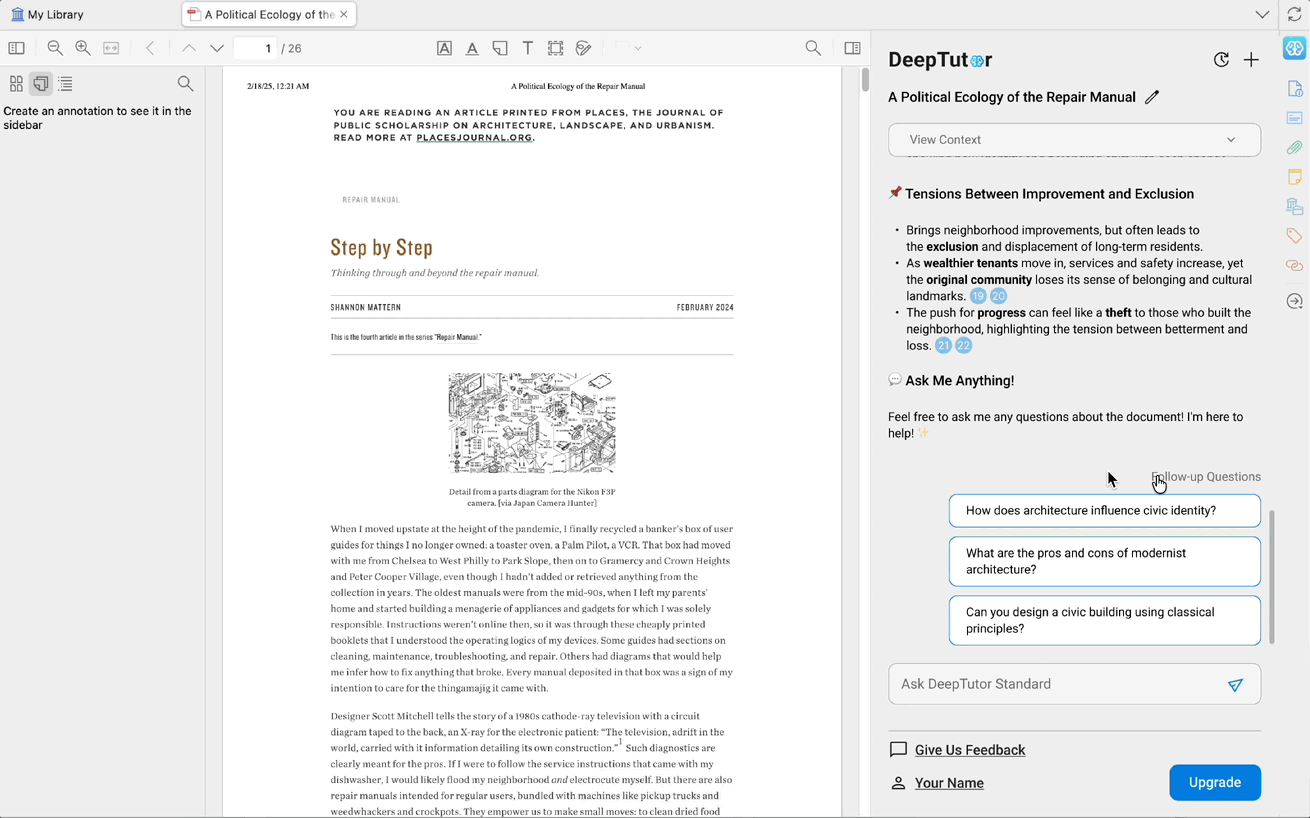The image size is (1310, 818).
Task: Click the Ask Me Anything! heading
Action: tap(959, 381)
